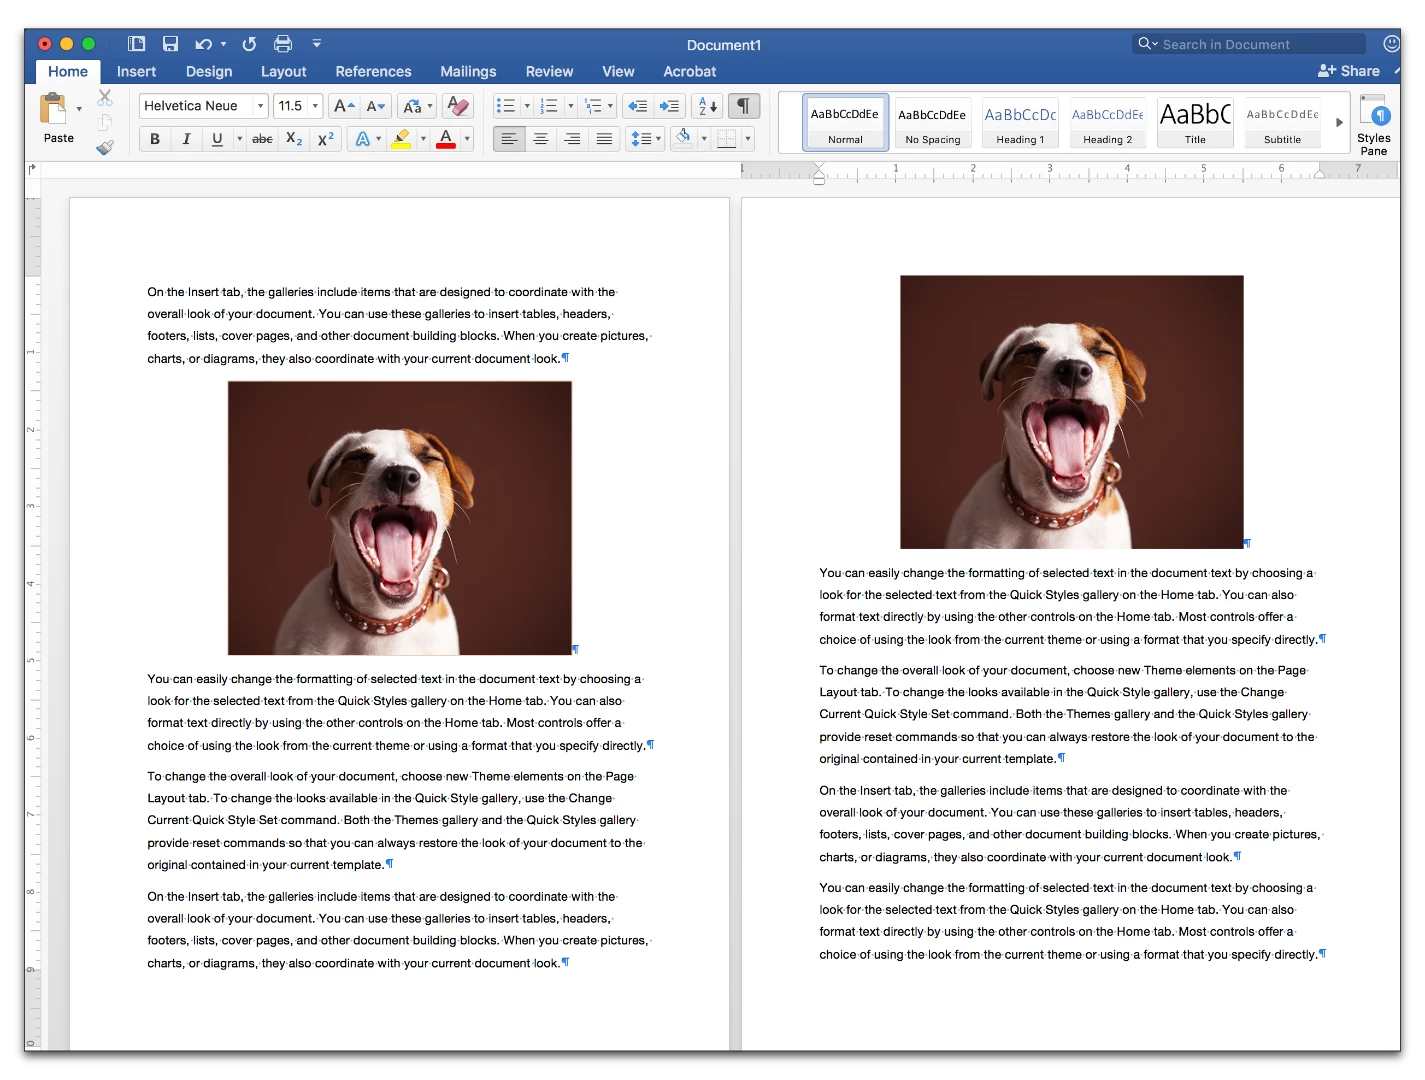The width and height of the screenshot is (1425, 1080).
Task: Select the Sort A to Z icon
Action: click(x=707, y=106)
